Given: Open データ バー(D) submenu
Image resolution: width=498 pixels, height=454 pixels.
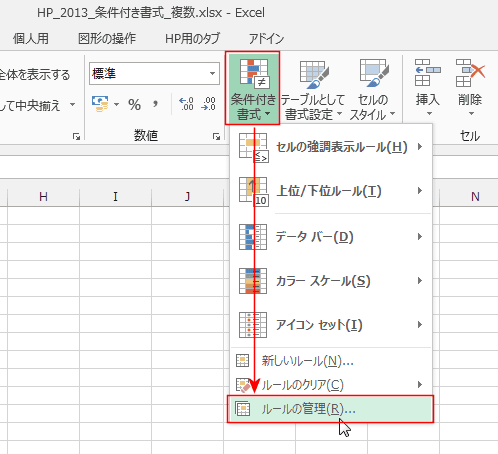Looking at the screenshot, I should click(331, 237).
